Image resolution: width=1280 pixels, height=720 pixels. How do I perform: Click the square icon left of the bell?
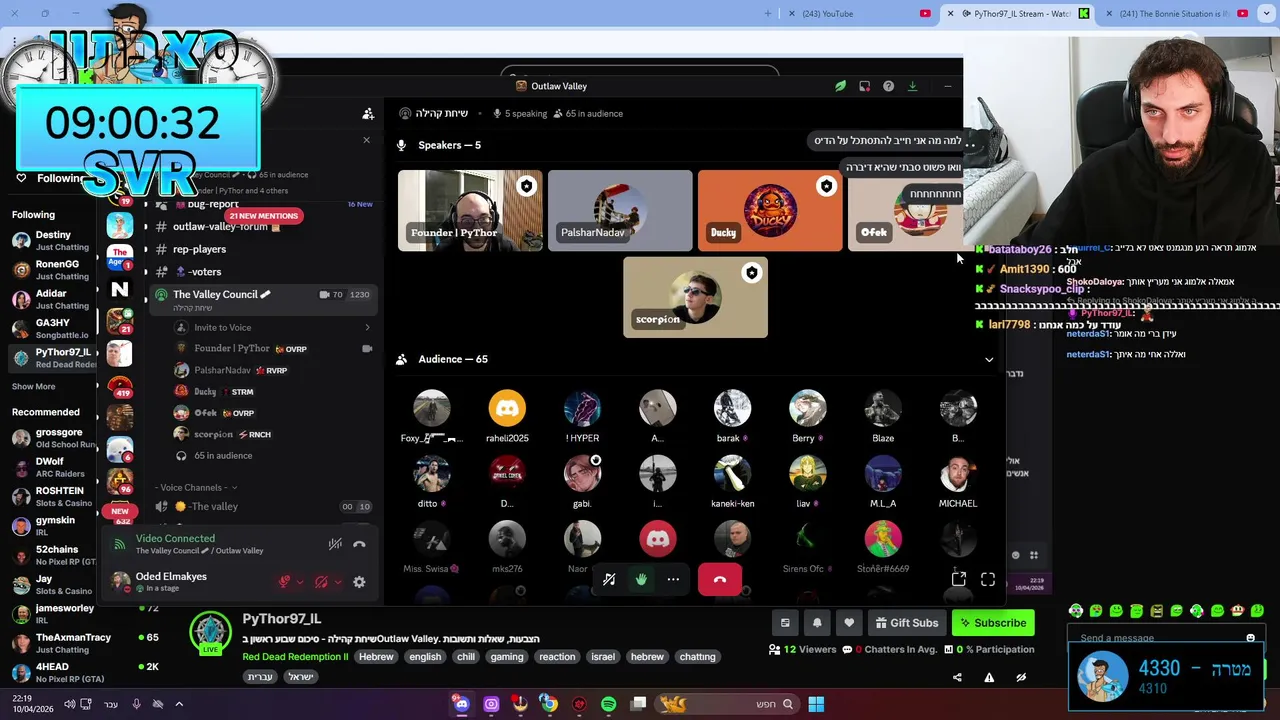785,623
